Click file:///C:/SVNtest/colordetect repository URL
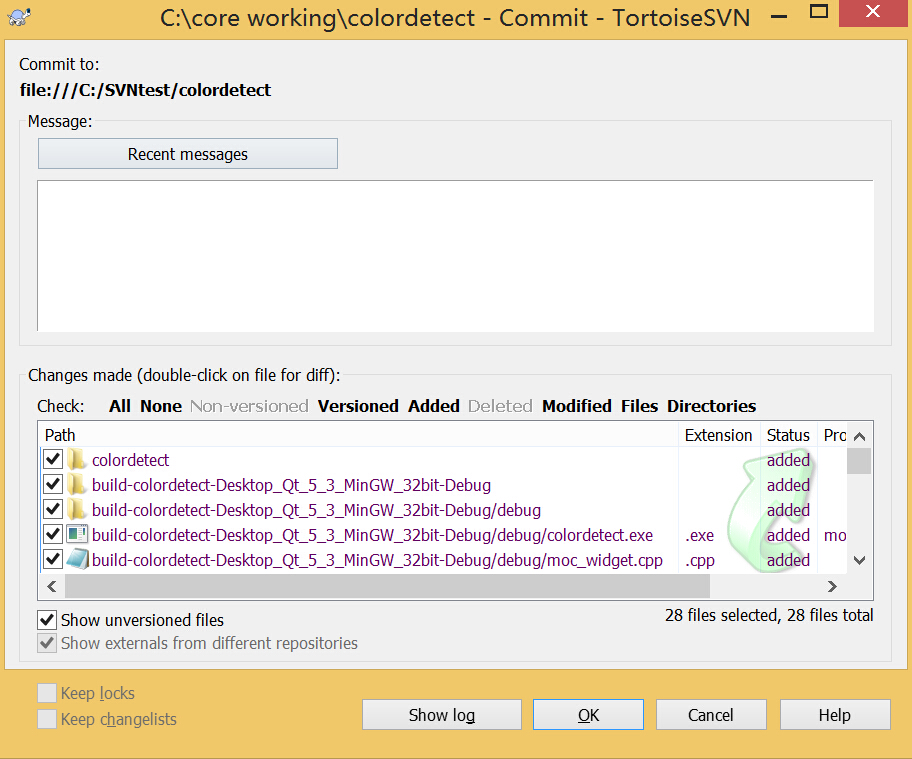 point(145,90)
